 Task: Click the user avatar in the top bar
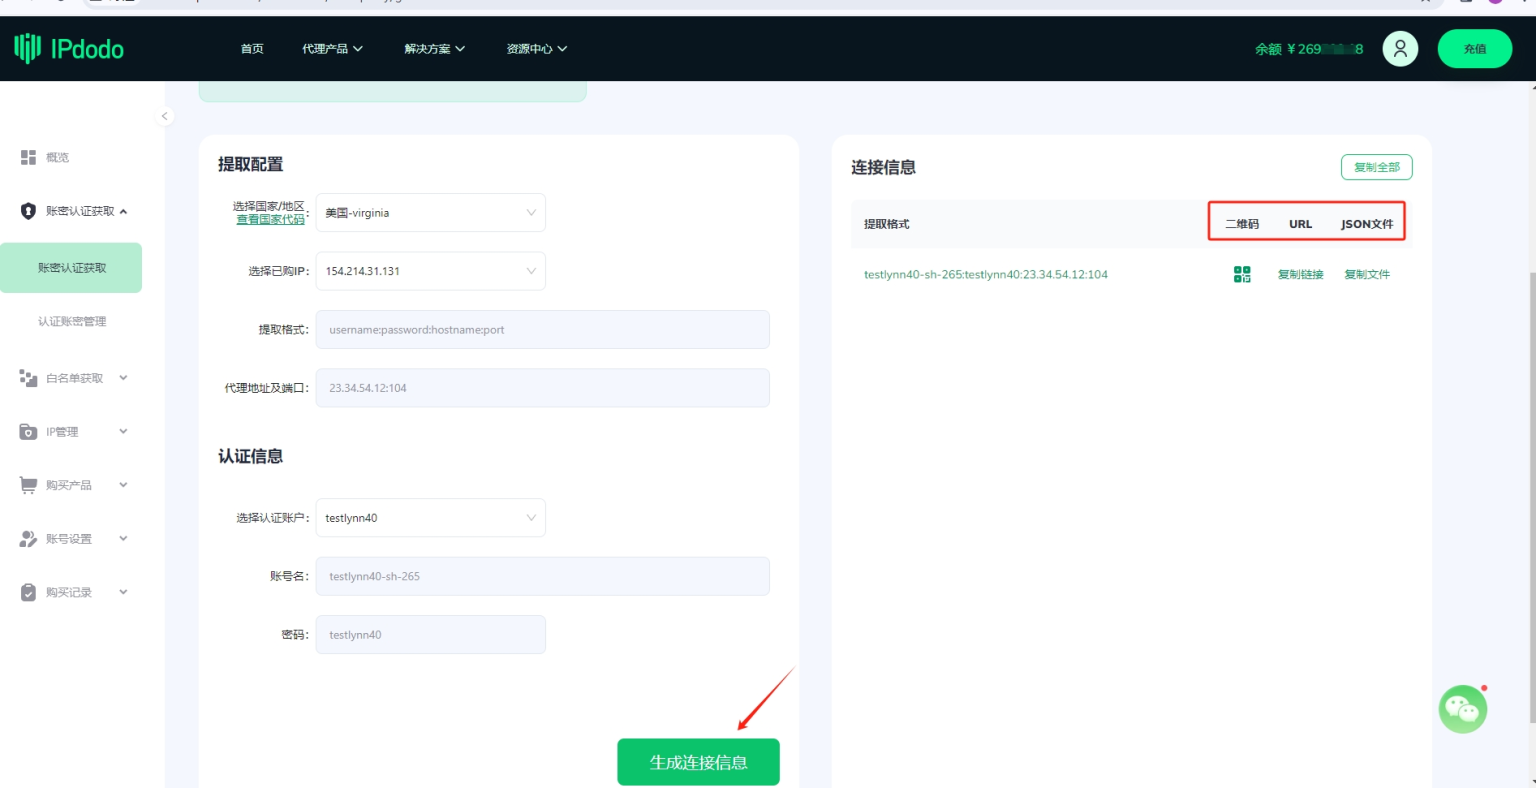click(1400, 48)
